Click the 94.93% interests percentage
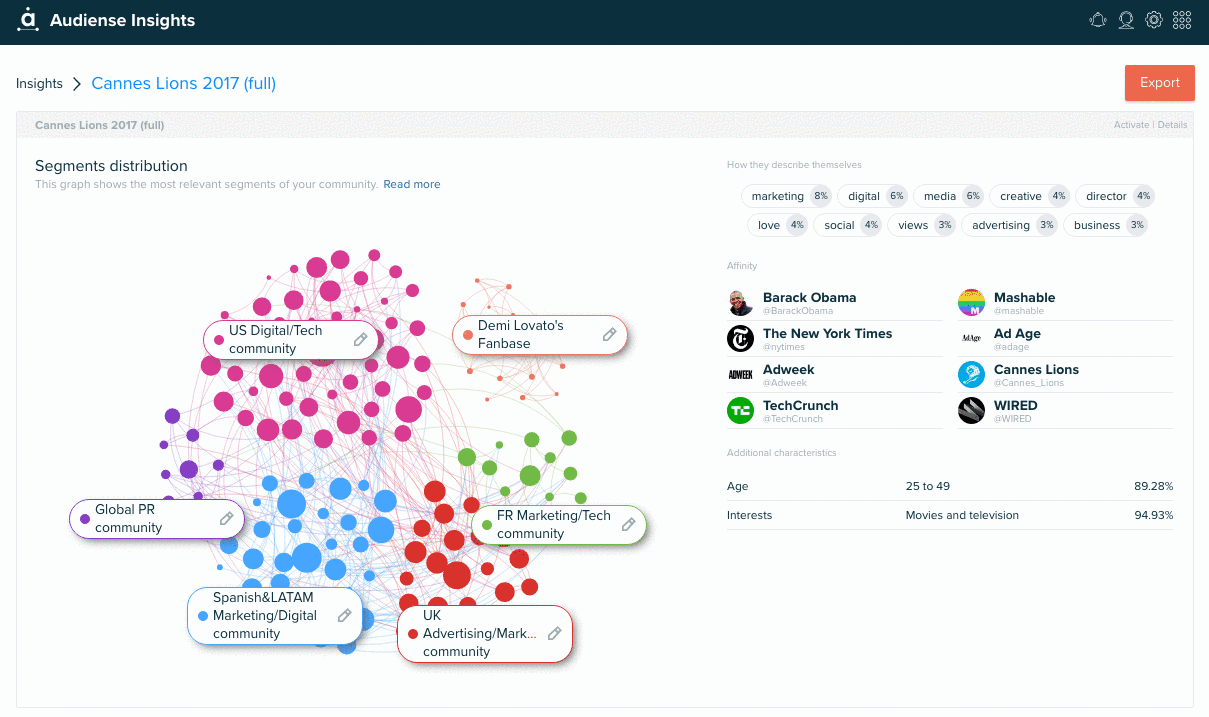This screenshot has width=1209, height=717. click(1153, 516)
